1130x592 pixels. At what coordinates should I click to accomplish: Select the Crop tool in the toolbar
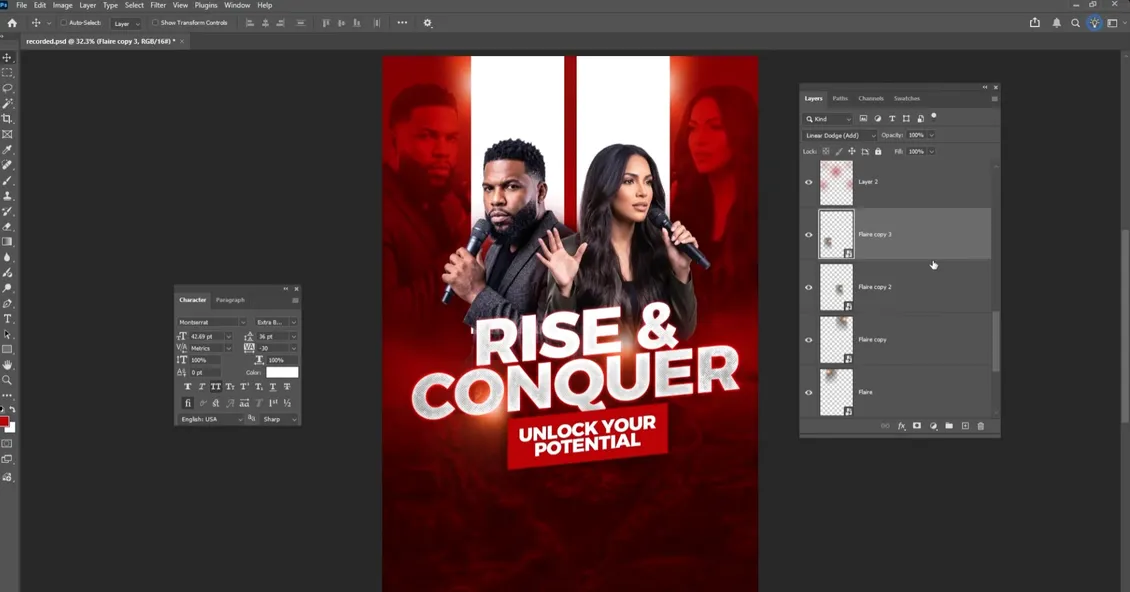point(7,118)
